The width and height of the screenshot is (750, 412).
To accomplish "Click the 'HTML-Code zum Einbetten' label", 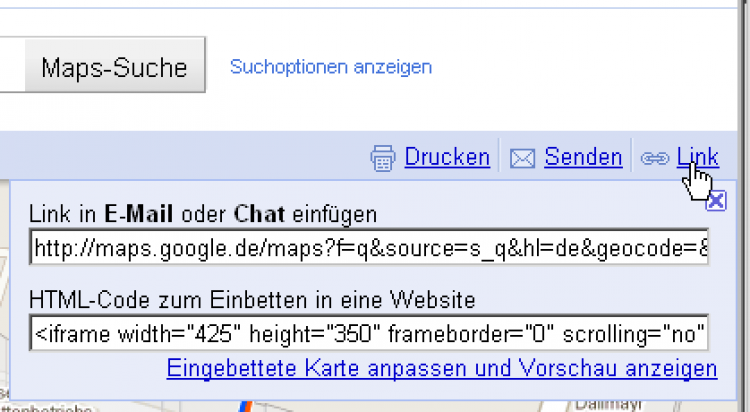I will tap(251, 299).
